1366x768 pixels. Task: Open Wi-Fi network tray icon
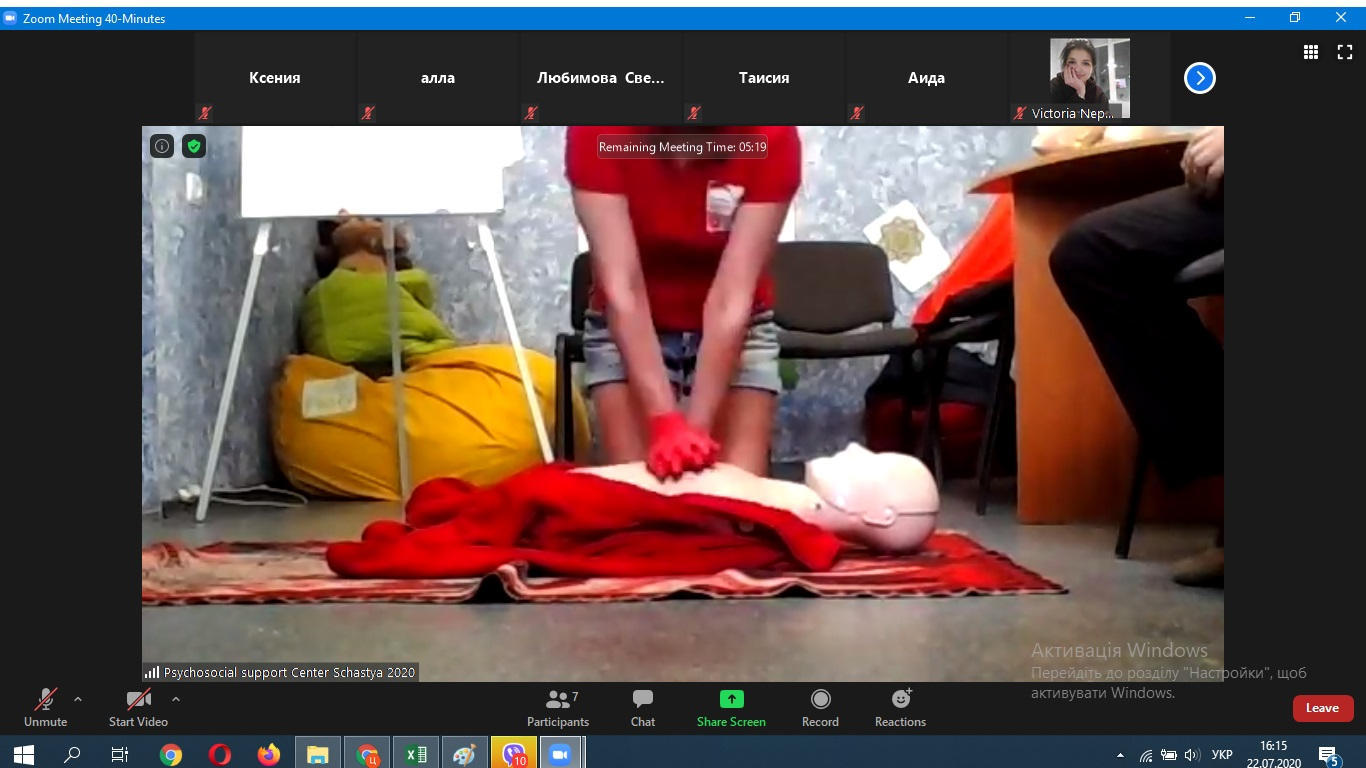[x=1146, y=755]
